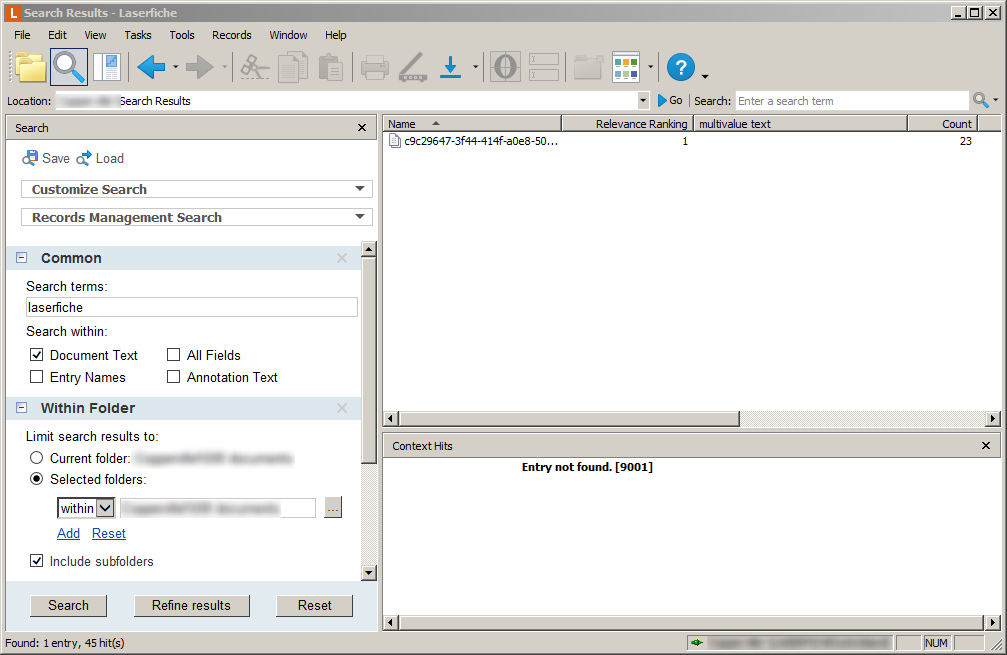Toggle the Search pane magnifier icon
This screenshot has height=655, width=1007.
point(69,67)
